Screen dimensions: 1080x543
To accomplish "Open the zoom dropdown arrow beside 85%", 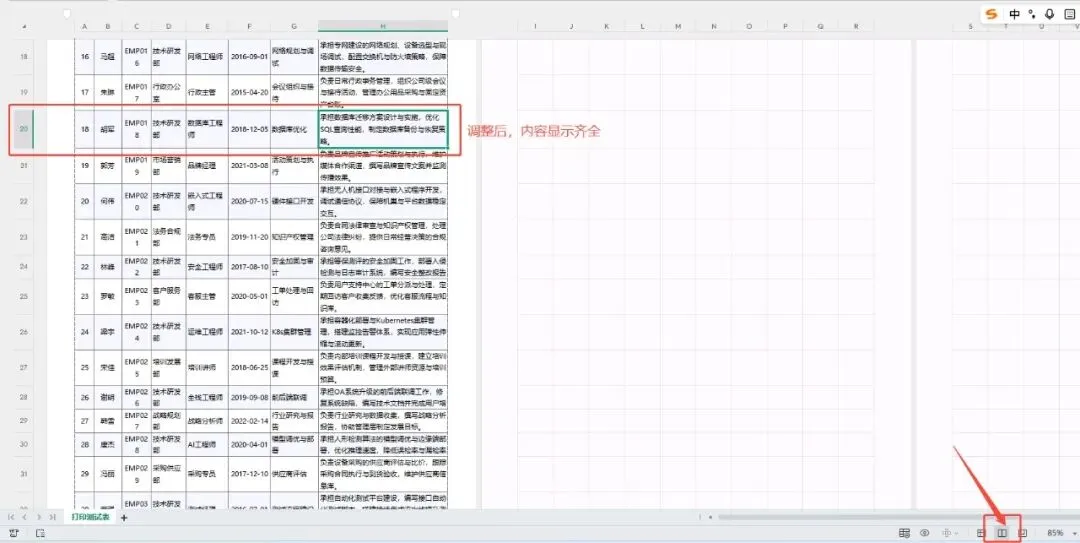I will coord(1072,533).
